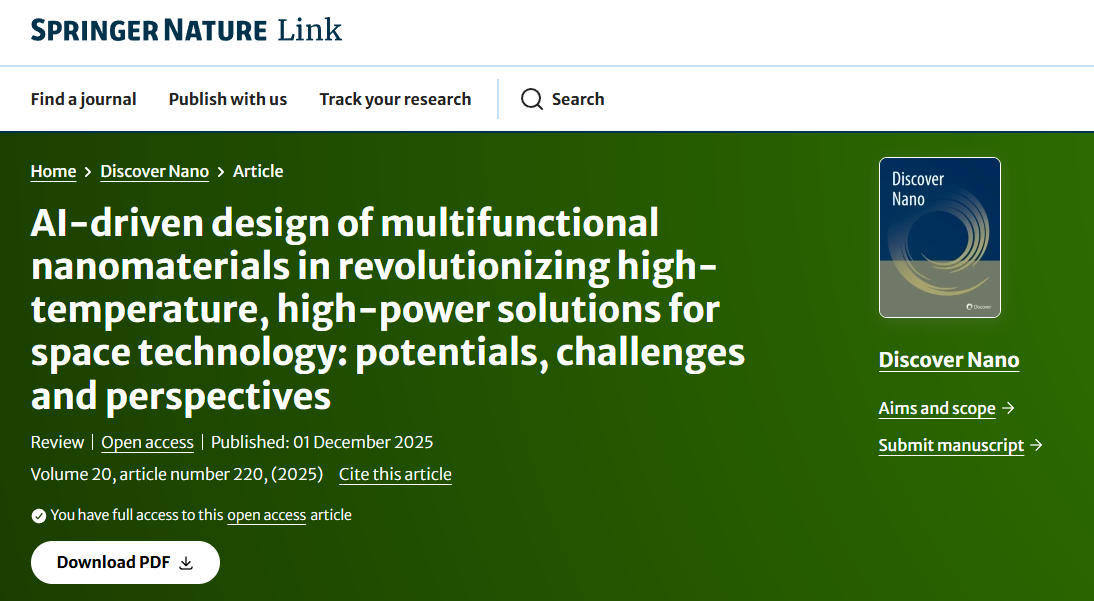The image size is (1094, 601).
Task: Click the Open access link beside Review
Action: [146, 442]
